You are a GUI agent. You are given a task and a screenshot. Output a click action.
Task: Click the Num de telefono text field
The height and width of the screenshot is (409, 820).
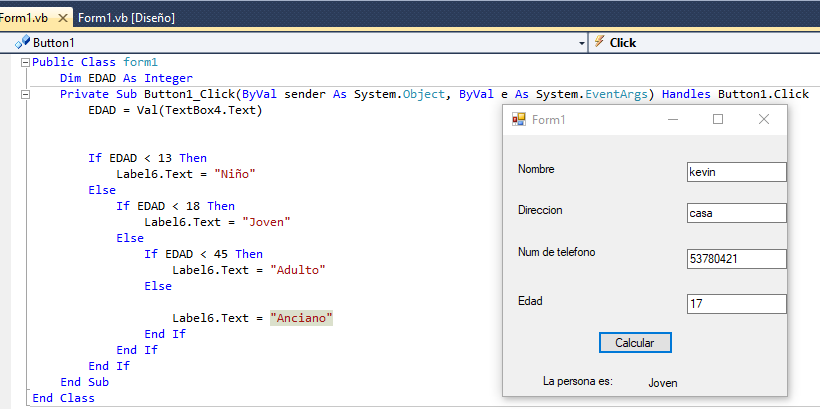point(736,259)
